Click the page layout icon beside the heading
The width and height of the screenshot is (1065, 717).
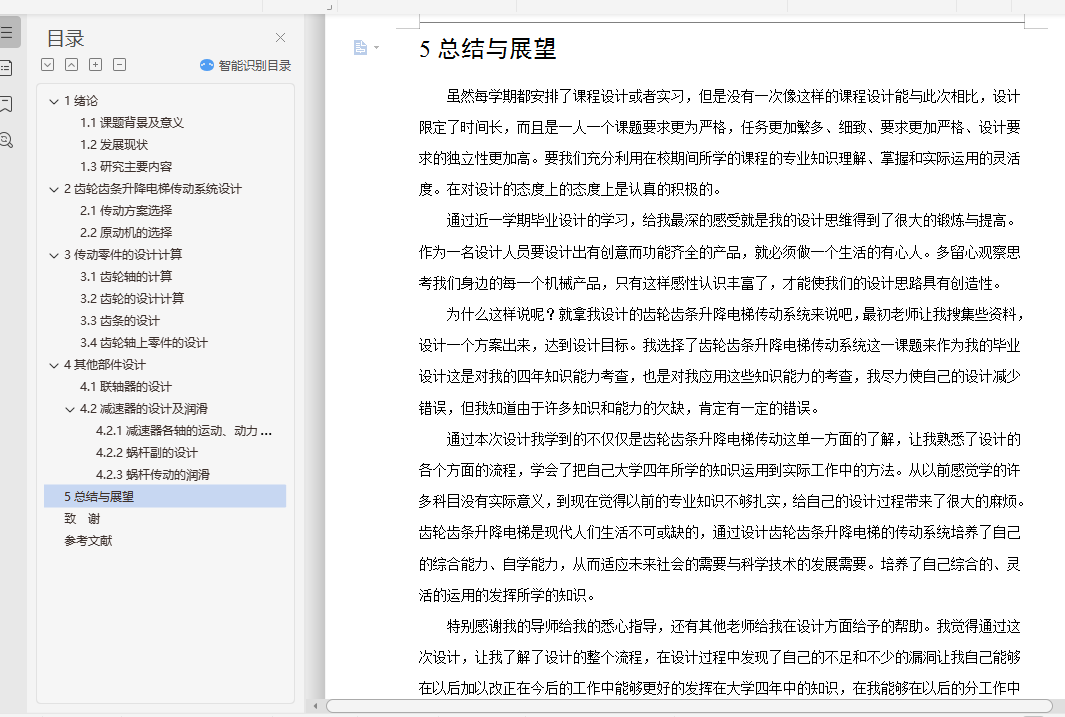pyautogui.click(x=360, y=47)
